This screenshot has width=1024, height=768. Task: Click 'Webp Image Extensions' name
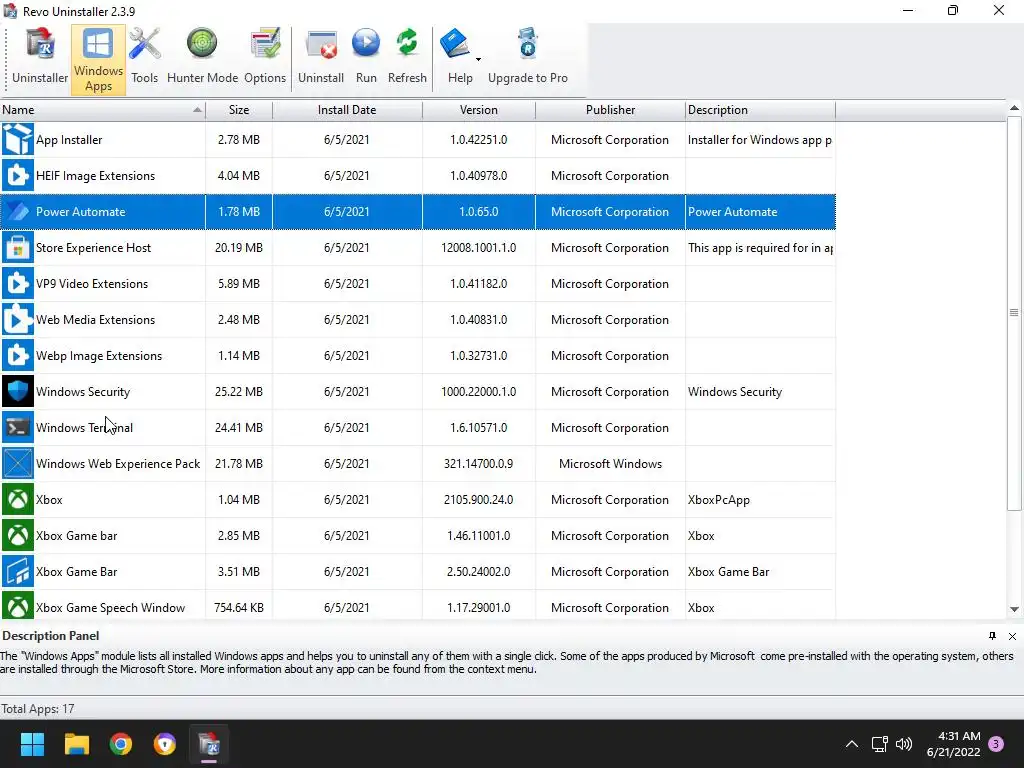tap(99, 355)
